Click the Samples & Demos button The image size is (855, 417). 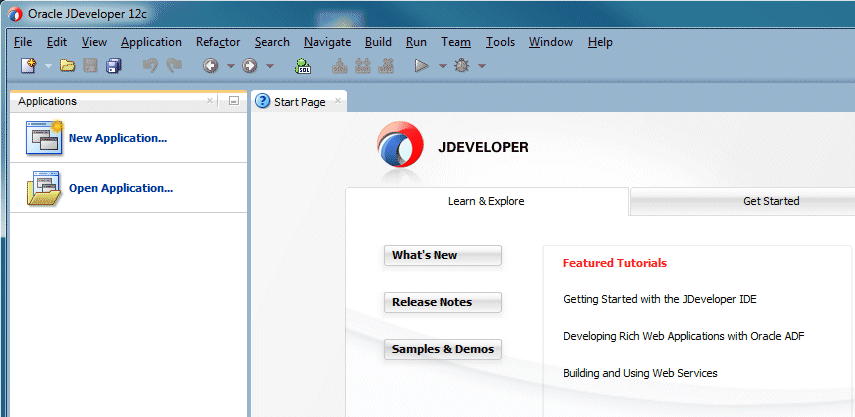coord(443,349)
